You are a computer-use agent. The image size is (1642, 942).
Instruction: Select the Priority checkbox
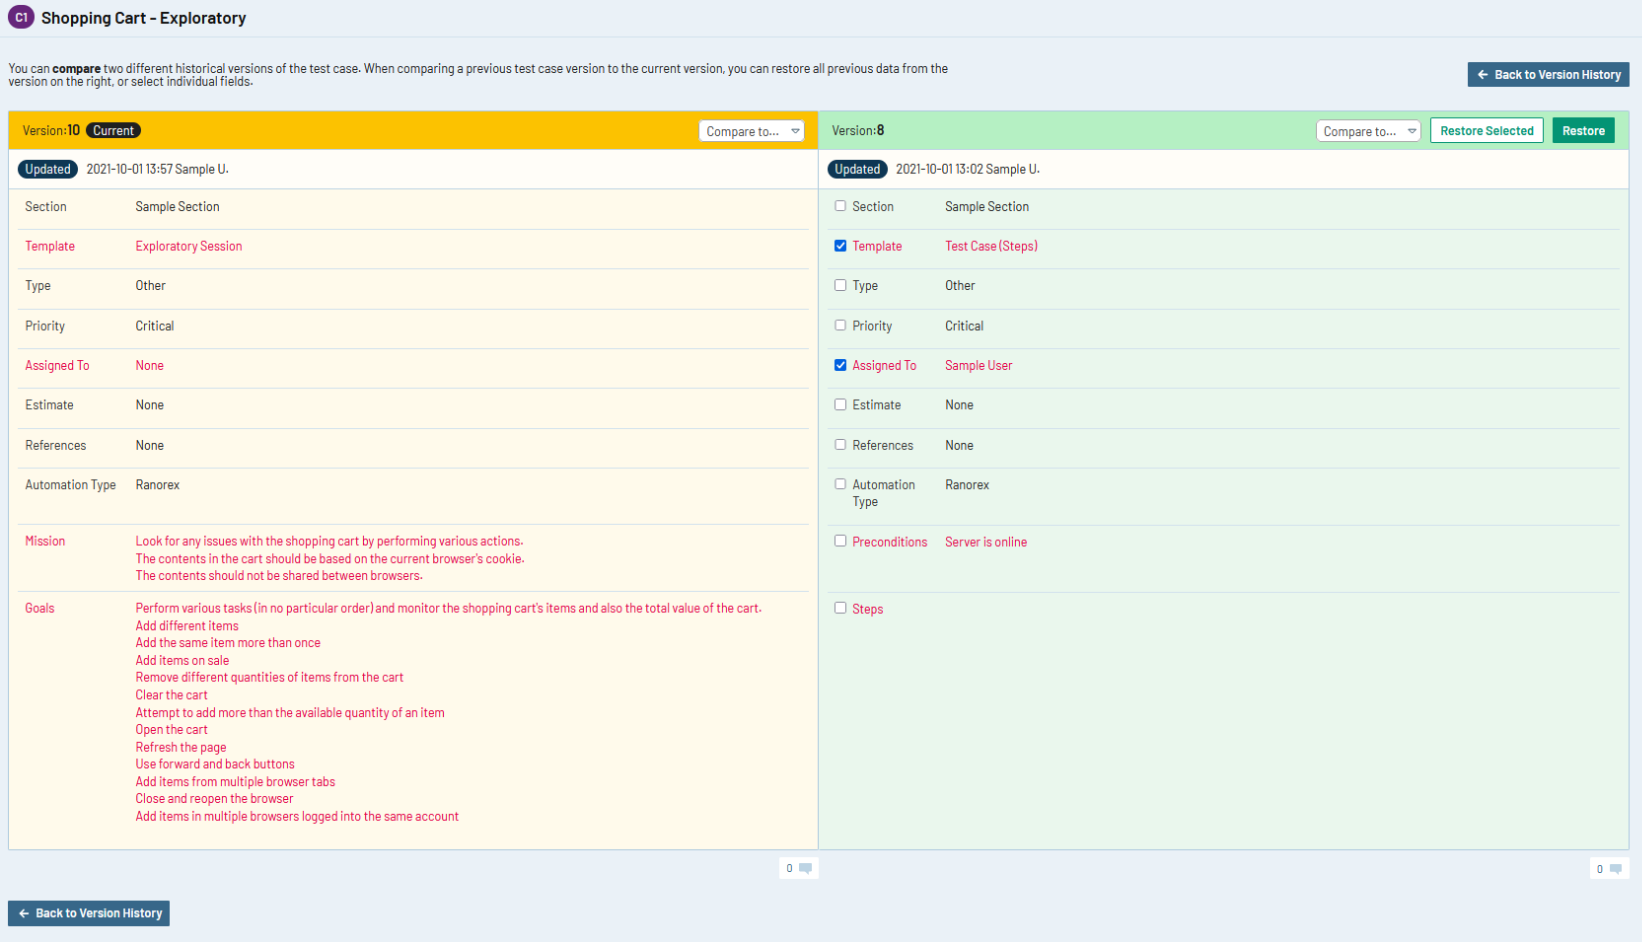coord(840,325)
